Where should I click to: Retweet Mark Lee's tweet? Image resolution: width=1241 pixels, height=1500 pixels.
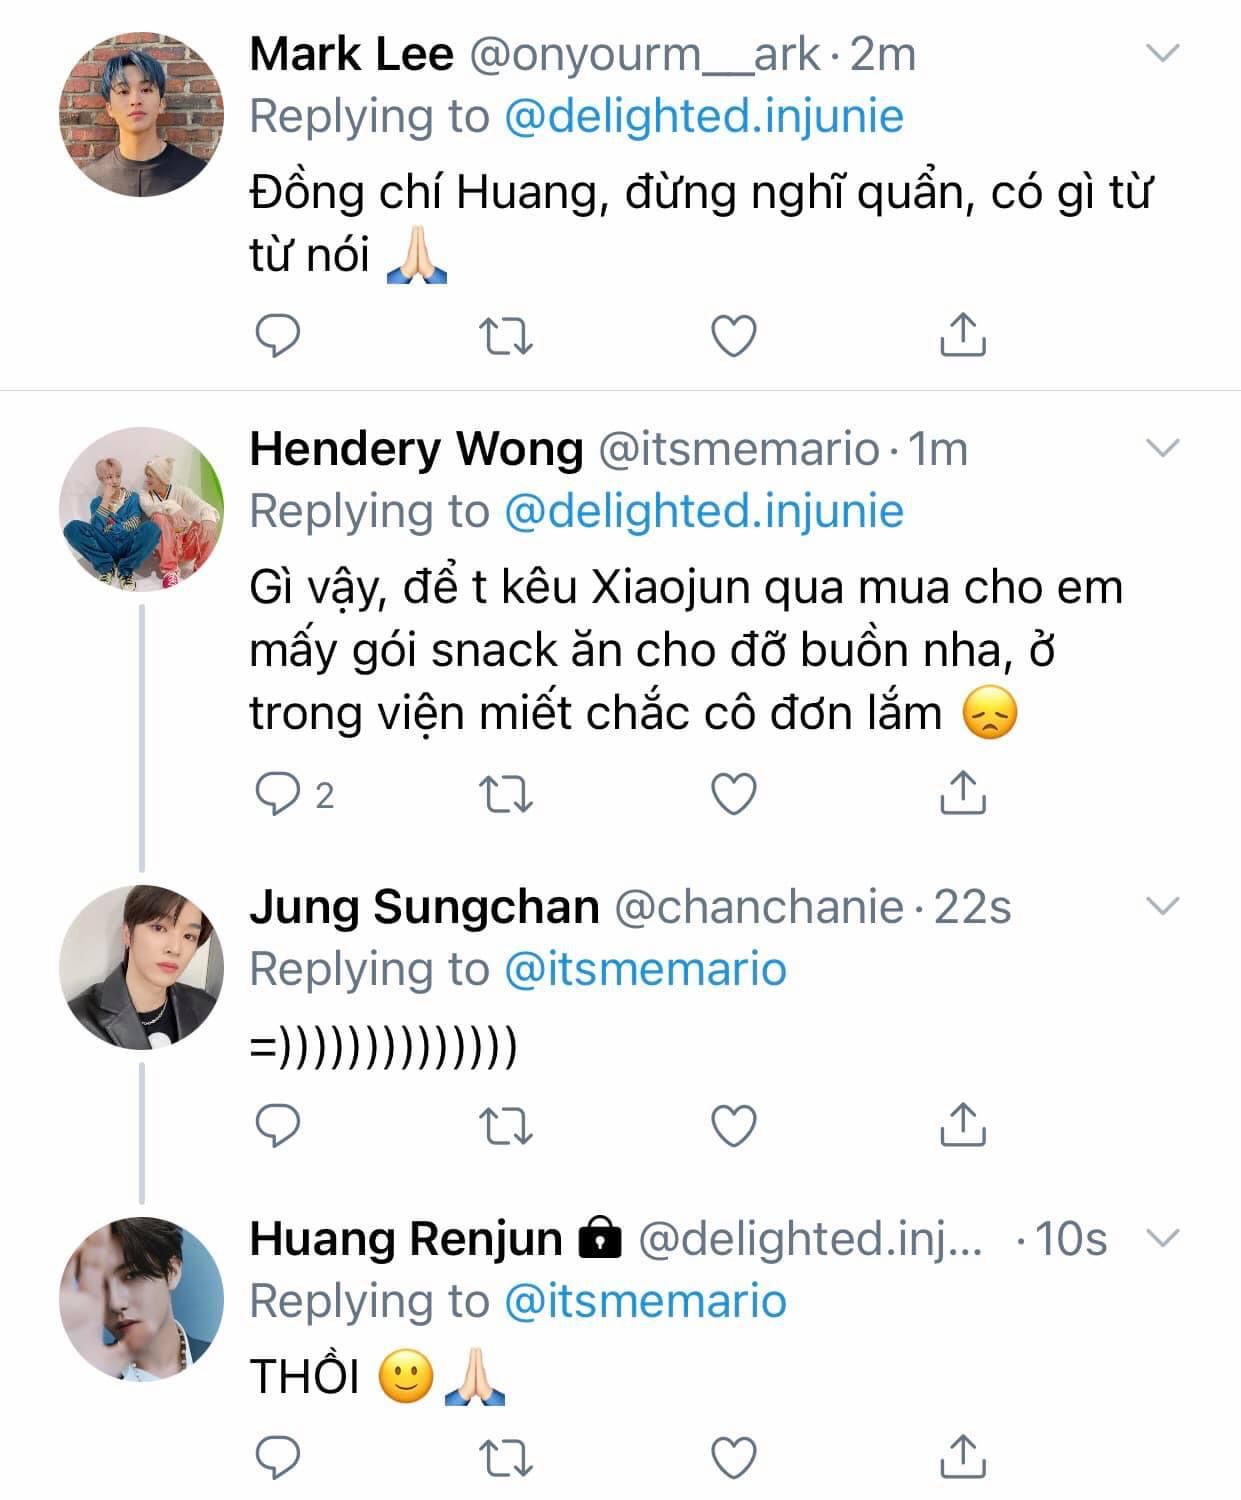click(507, 336)
